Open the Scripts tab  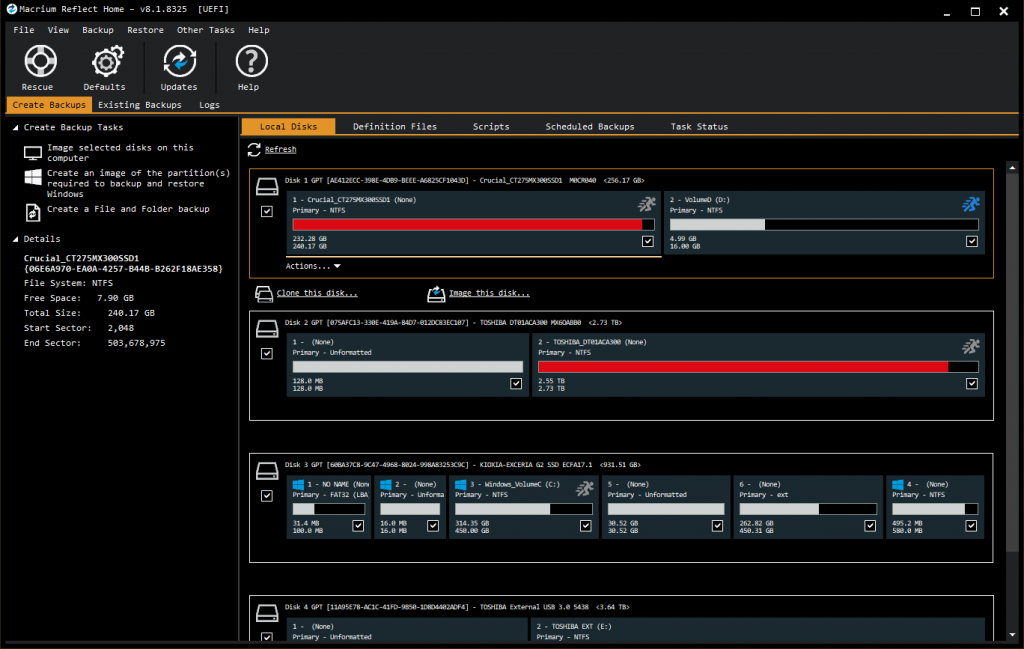tap(491, 127)
